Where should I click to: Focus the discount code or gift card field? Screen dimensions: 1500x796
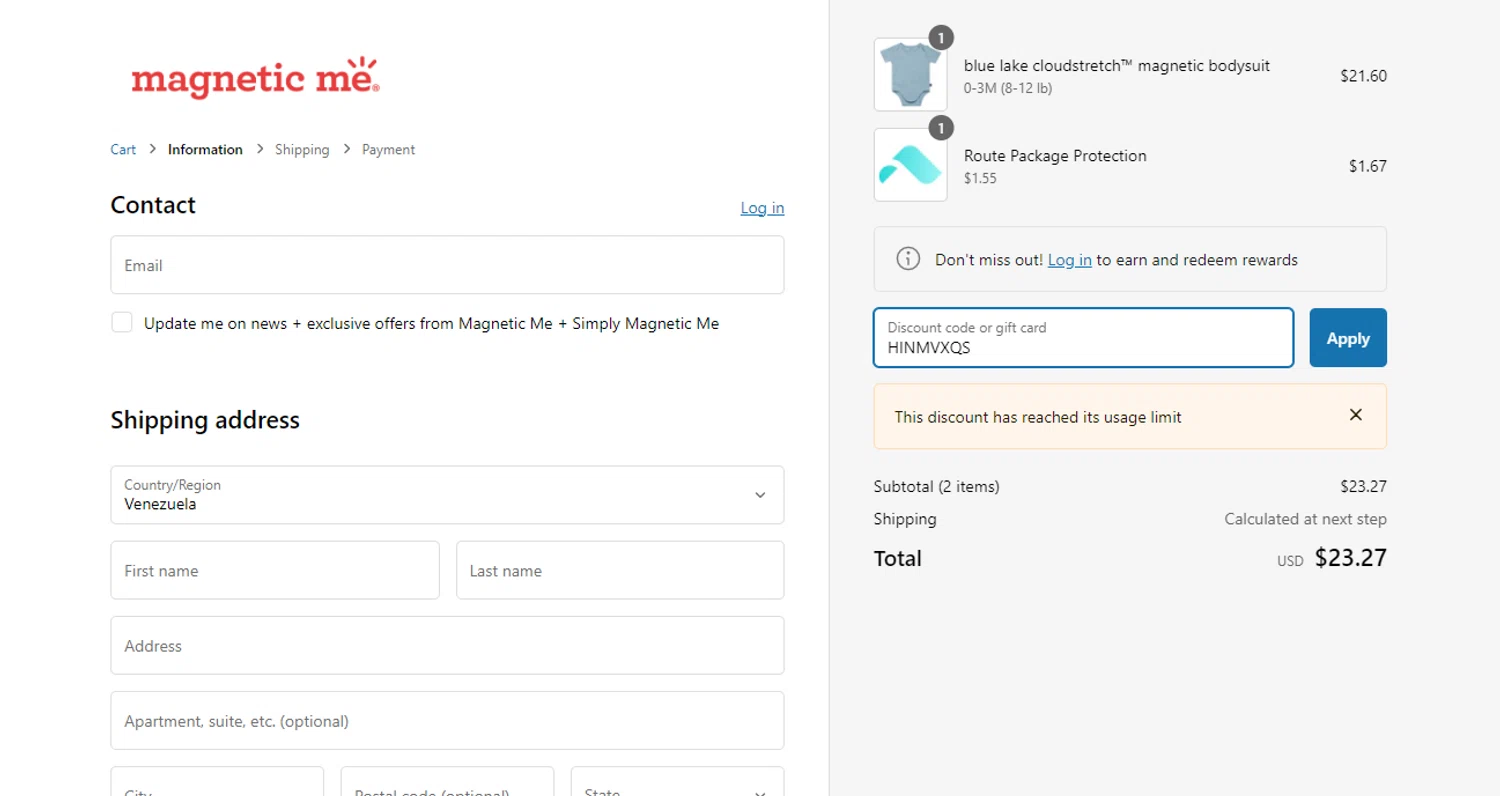pos(1083,338)
